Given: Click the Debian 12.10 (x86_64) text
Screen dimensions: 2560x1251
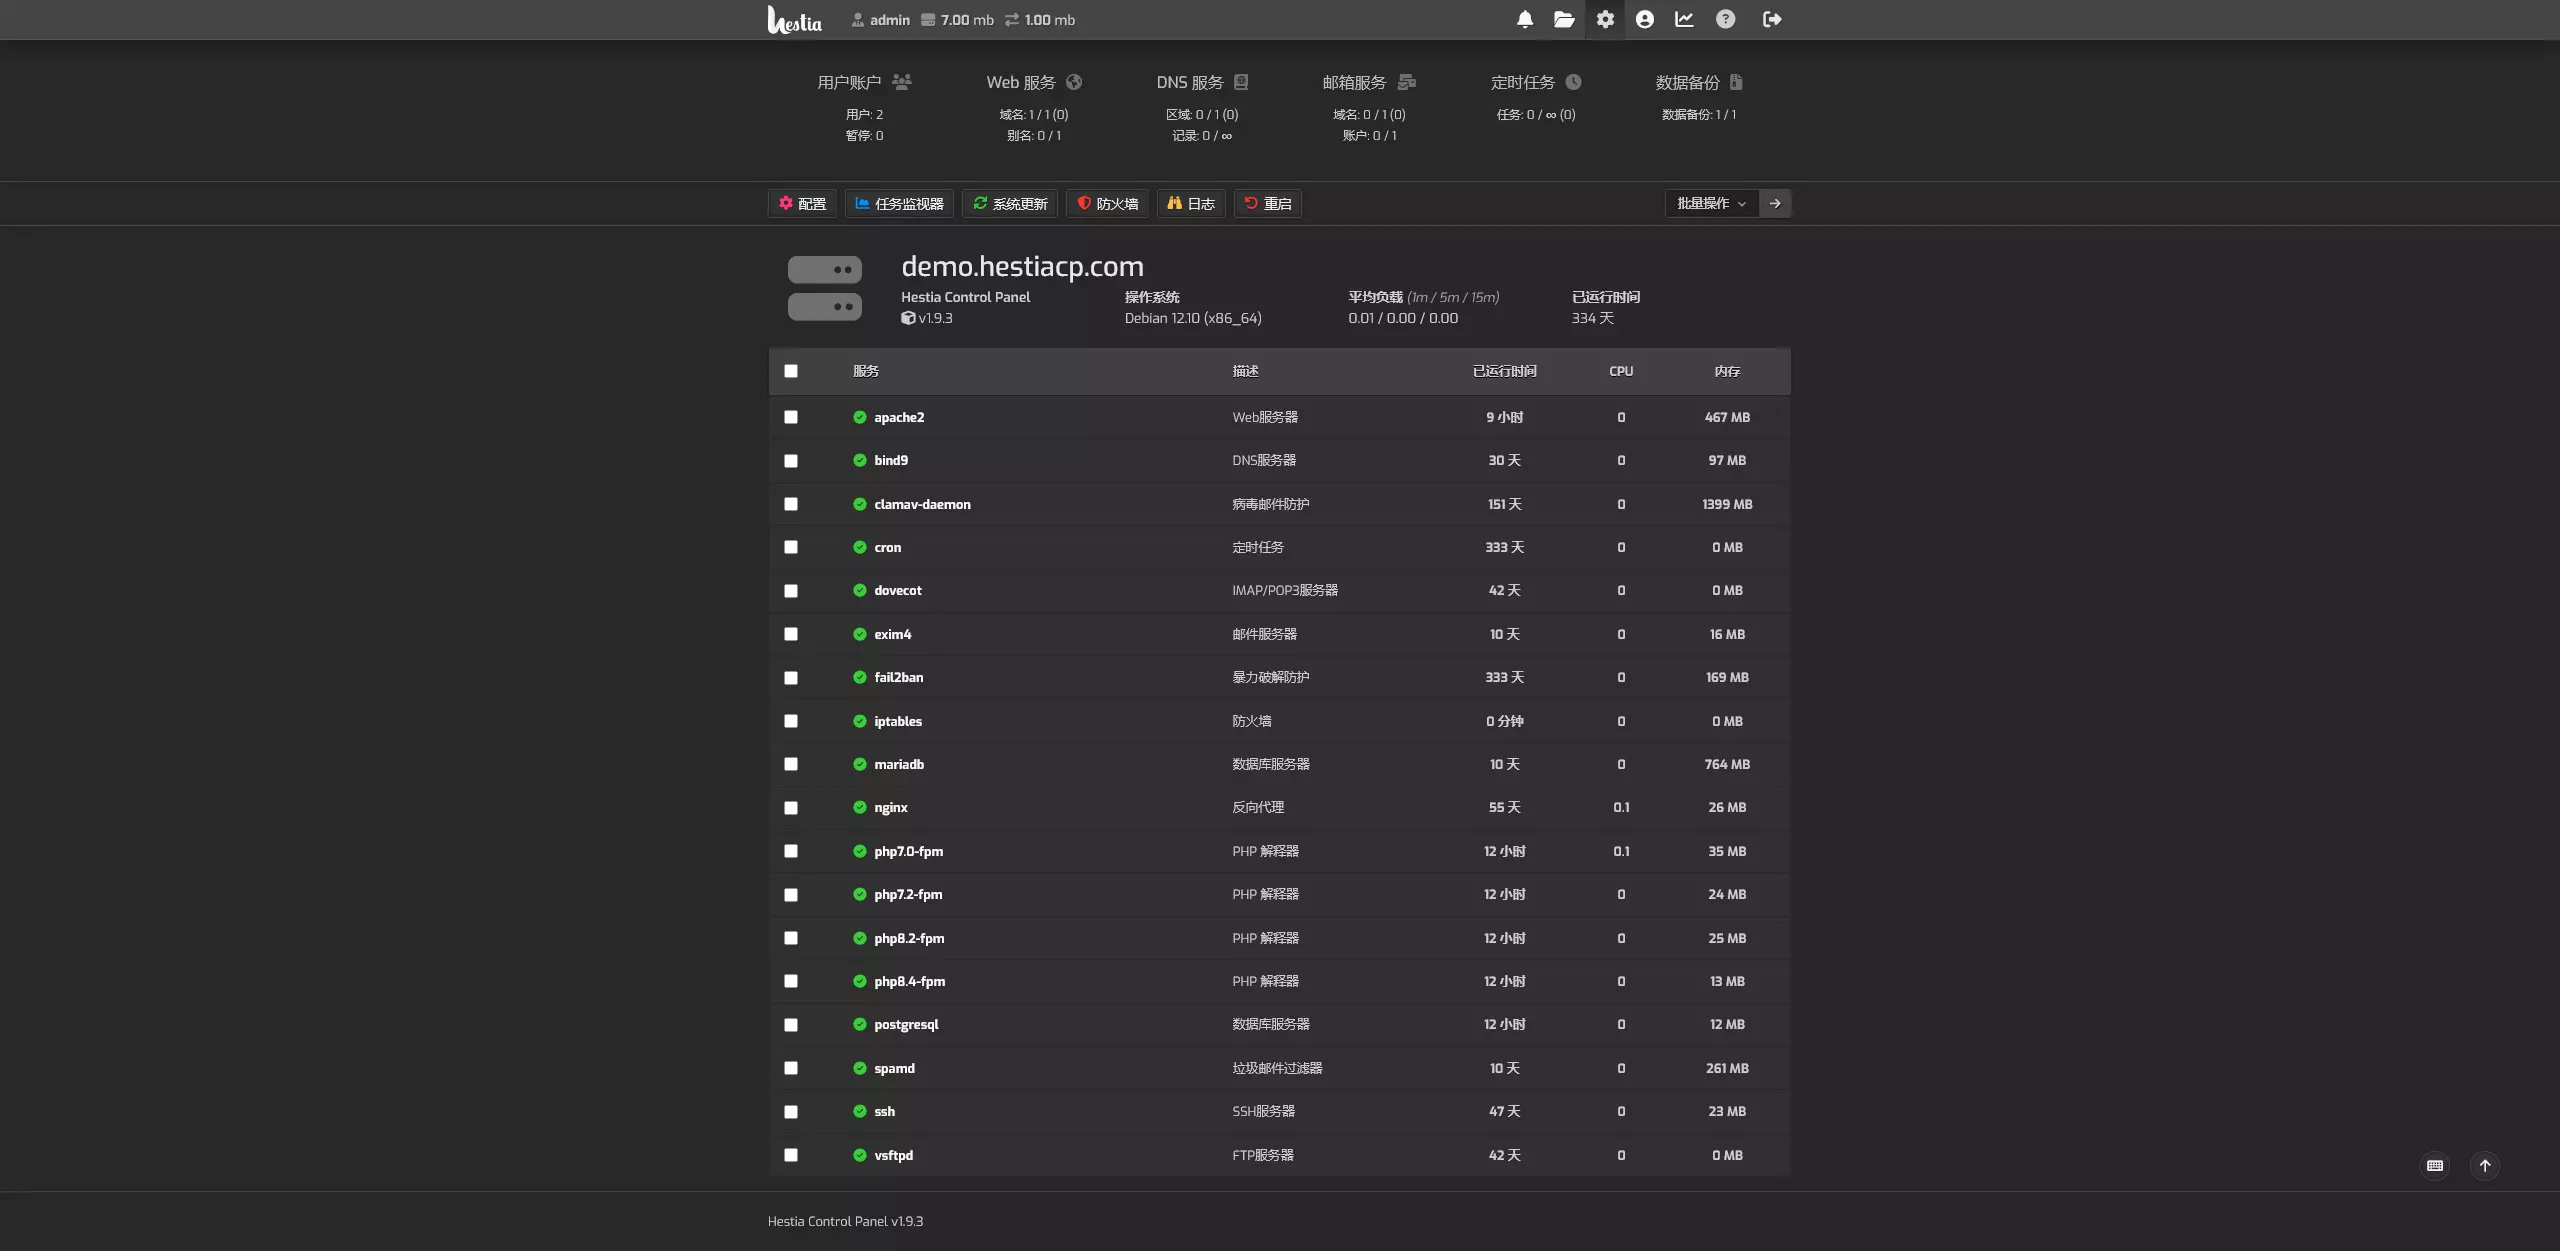Looking at the screenshot, I should click(x=1193, y=318).
